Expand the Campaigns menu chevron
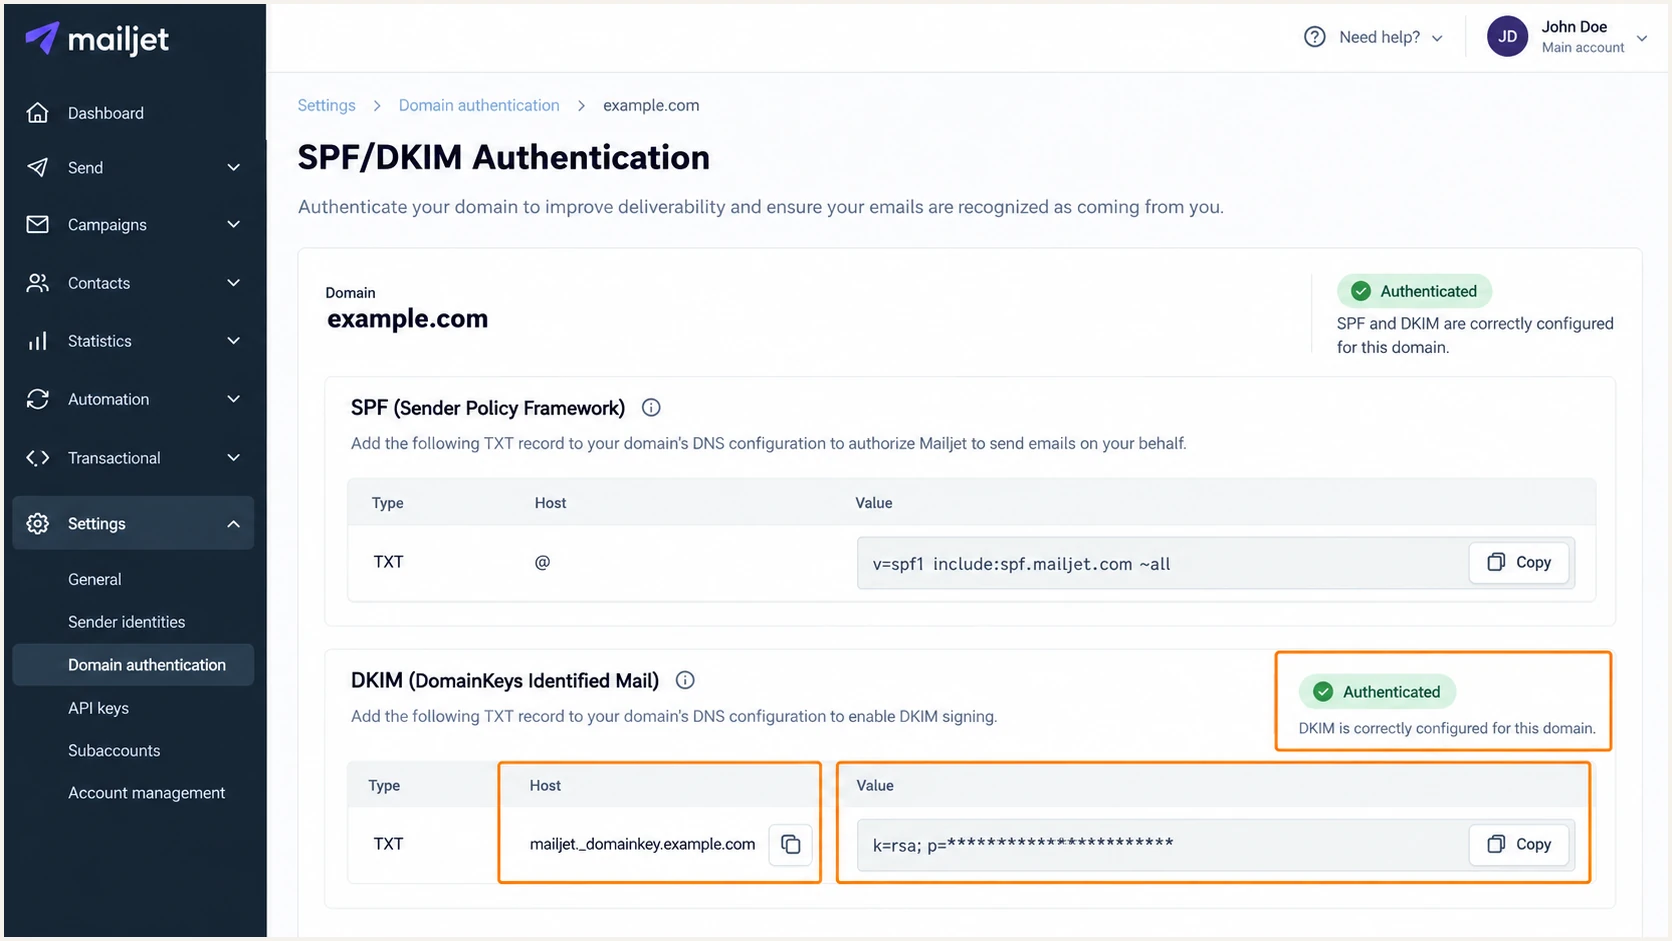This screenshot has height=941, width=1672. point(233,224)
